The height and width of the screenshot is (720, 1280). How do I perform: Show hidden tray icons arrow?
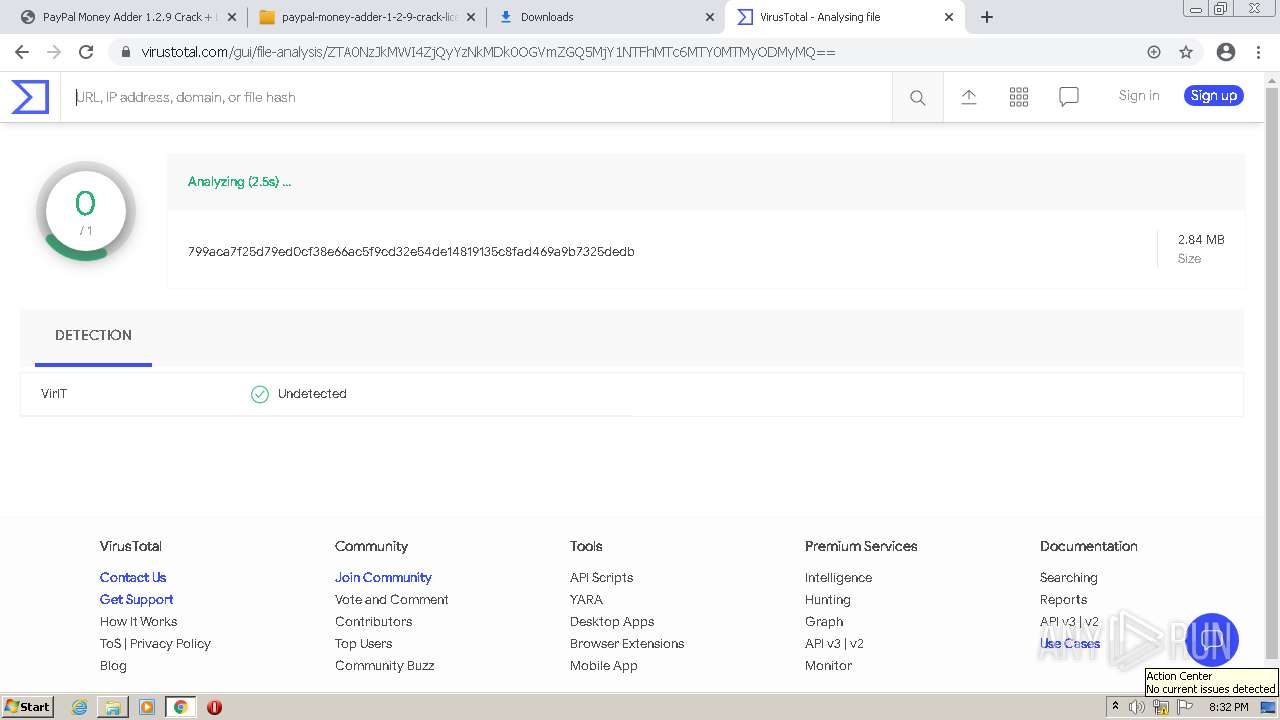pyautogui.click(x=1115, y=706)
